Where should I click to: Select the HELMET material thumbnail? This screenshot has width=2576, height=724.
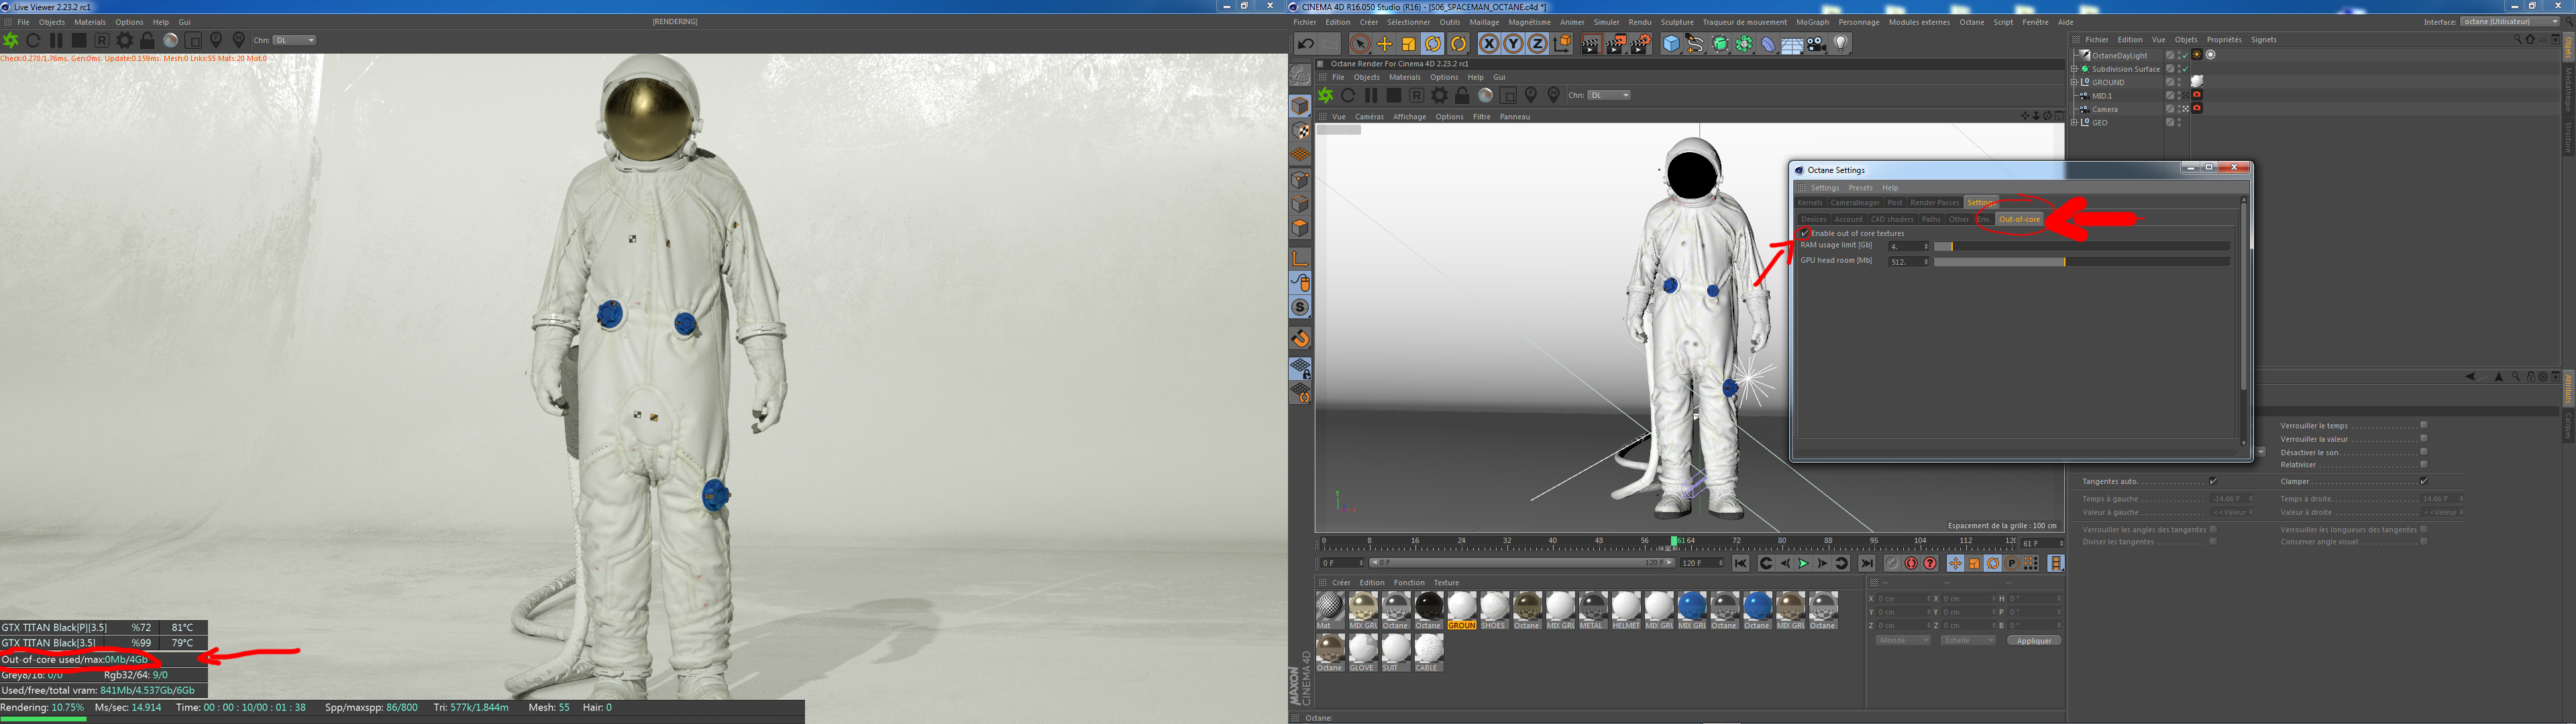tap(1626, 606)
